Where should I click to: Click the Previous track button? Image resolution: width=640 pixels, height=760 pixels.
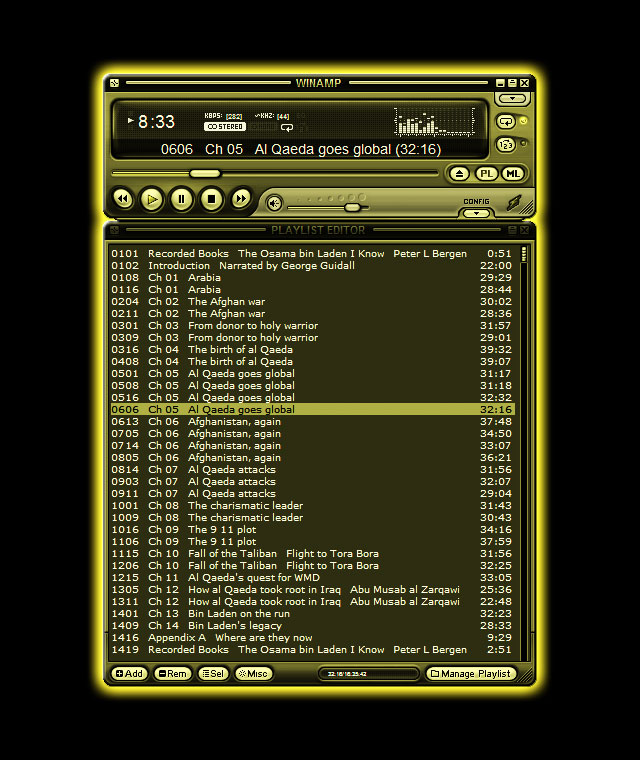click(122, 200)
